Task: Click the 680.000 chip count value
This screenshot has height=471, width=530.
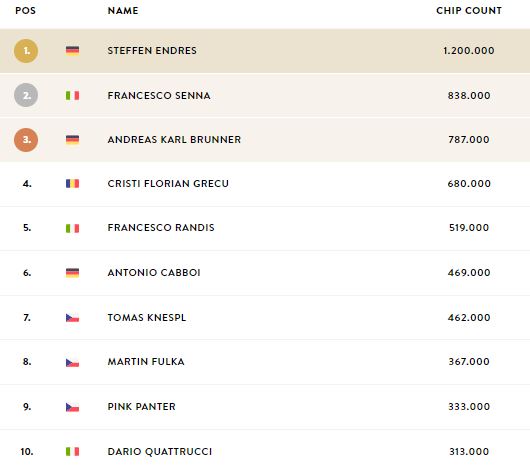Action: pos(469,184)
